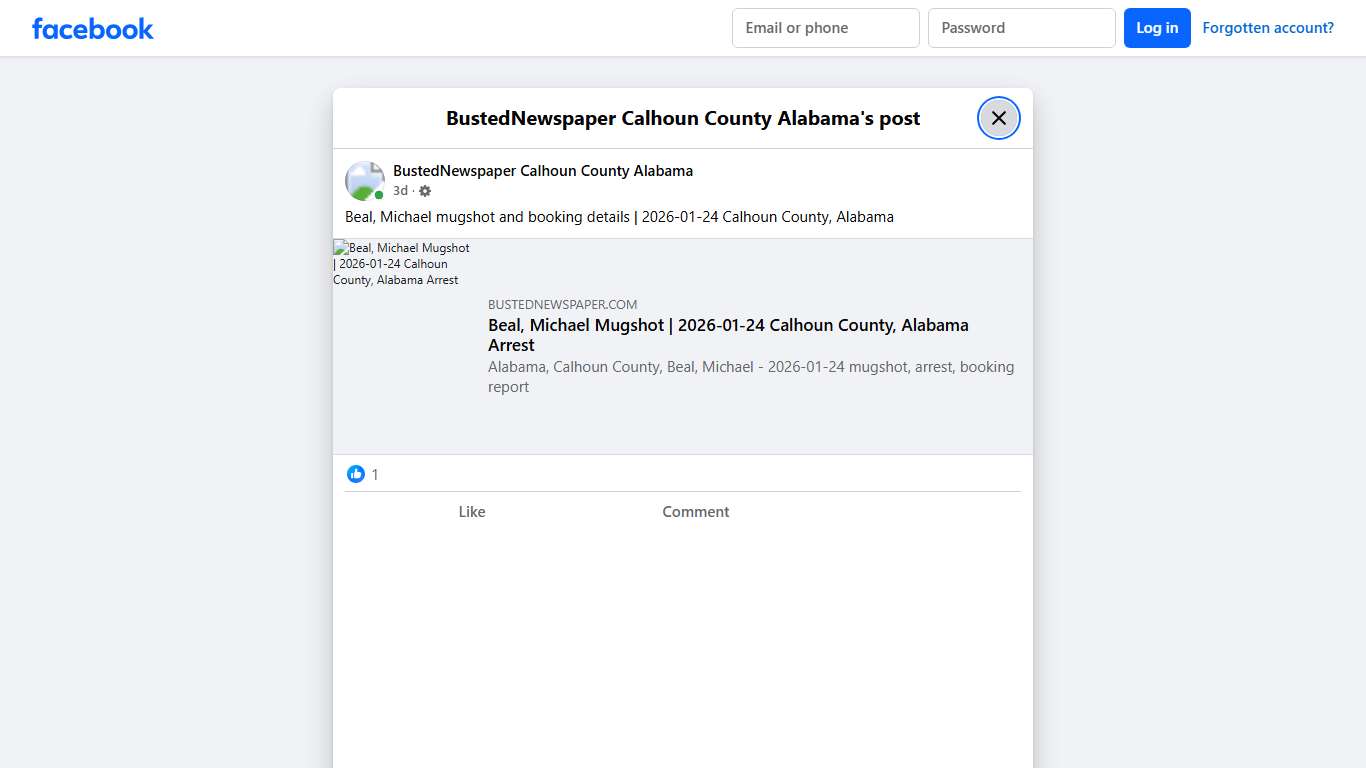Open the facebook logo homepage

tap(92, 28)
